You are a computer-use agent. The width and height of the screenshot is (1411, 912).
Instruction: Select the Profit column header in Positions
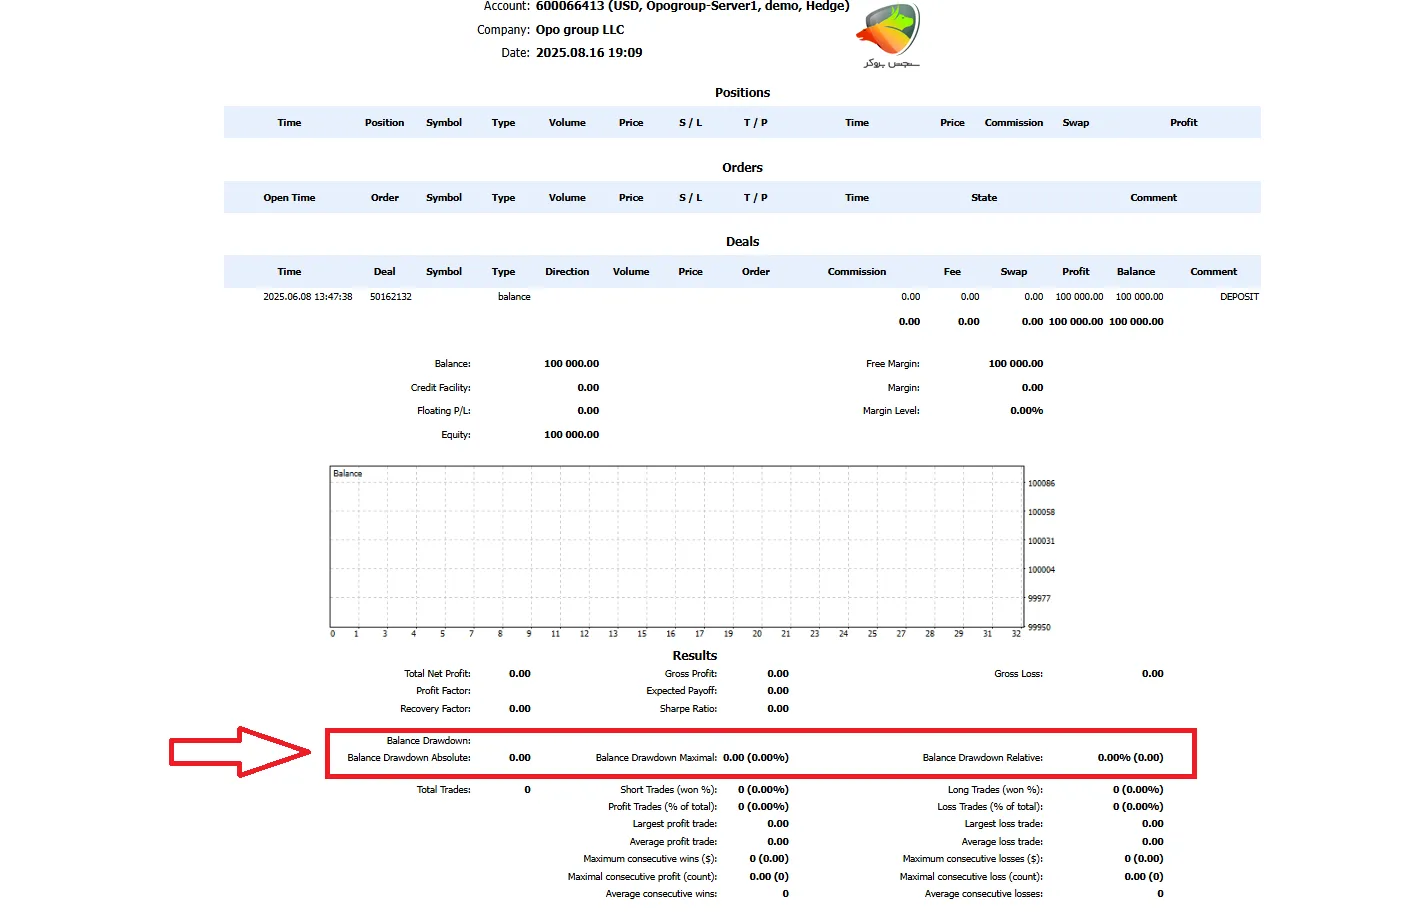click(1183, 123)
